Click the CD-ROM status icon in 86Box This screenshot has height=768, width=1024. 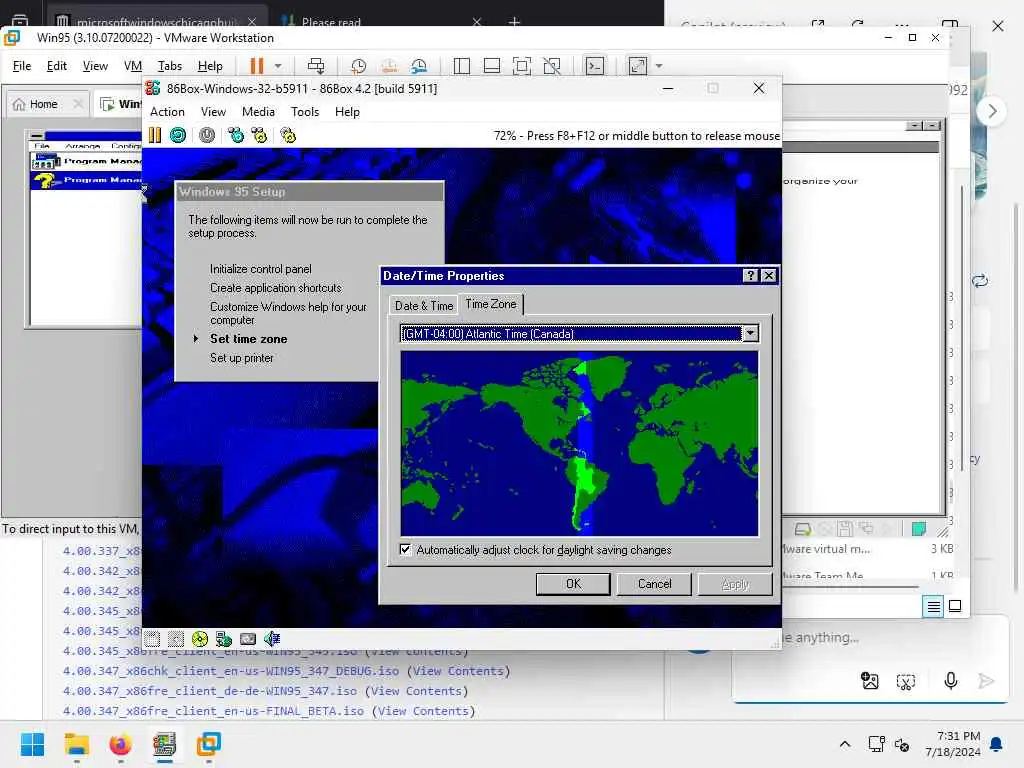click(x=200, y=639)
